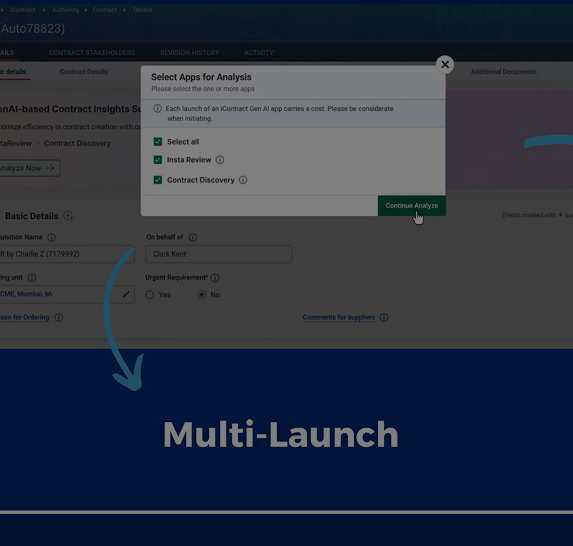Click the Contract Discovery text in insights banner
573x546 pixels.
coord(77,143)
